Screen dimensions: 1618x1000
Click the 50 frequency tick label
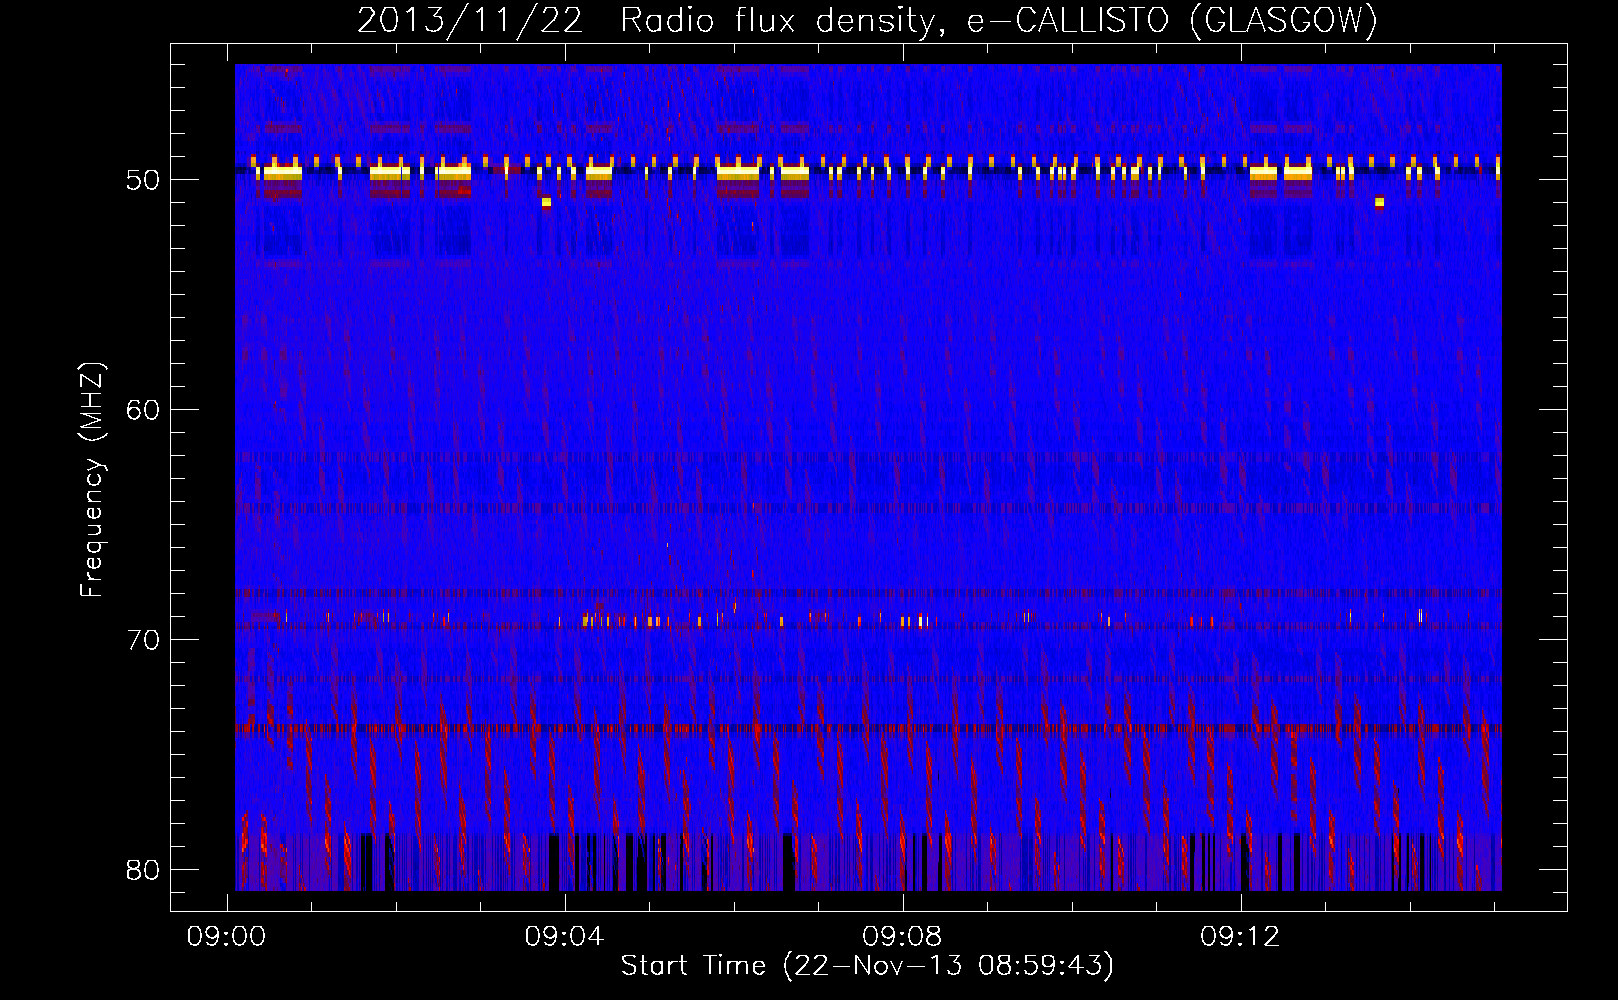(144, 180)
